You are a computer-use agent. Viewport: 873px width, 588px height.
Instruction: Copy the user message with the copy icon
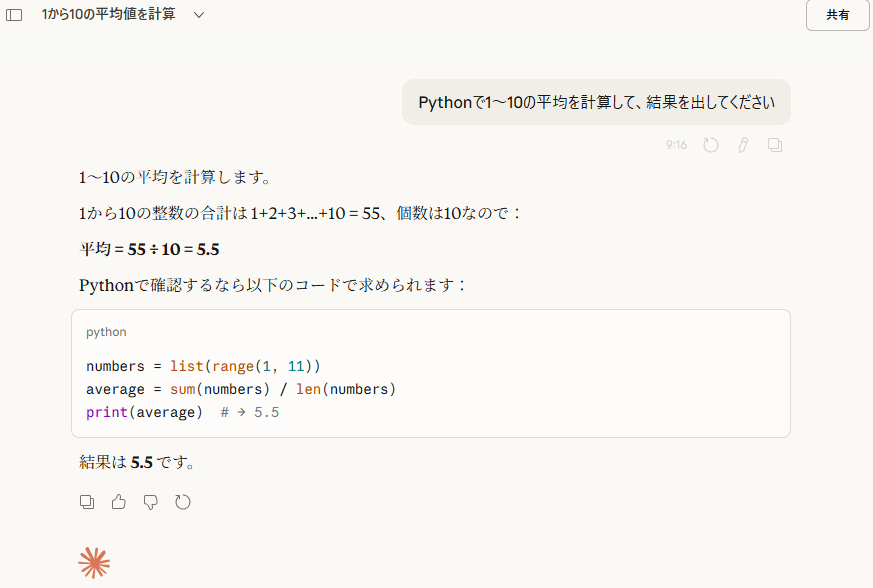tap(775, 145)
